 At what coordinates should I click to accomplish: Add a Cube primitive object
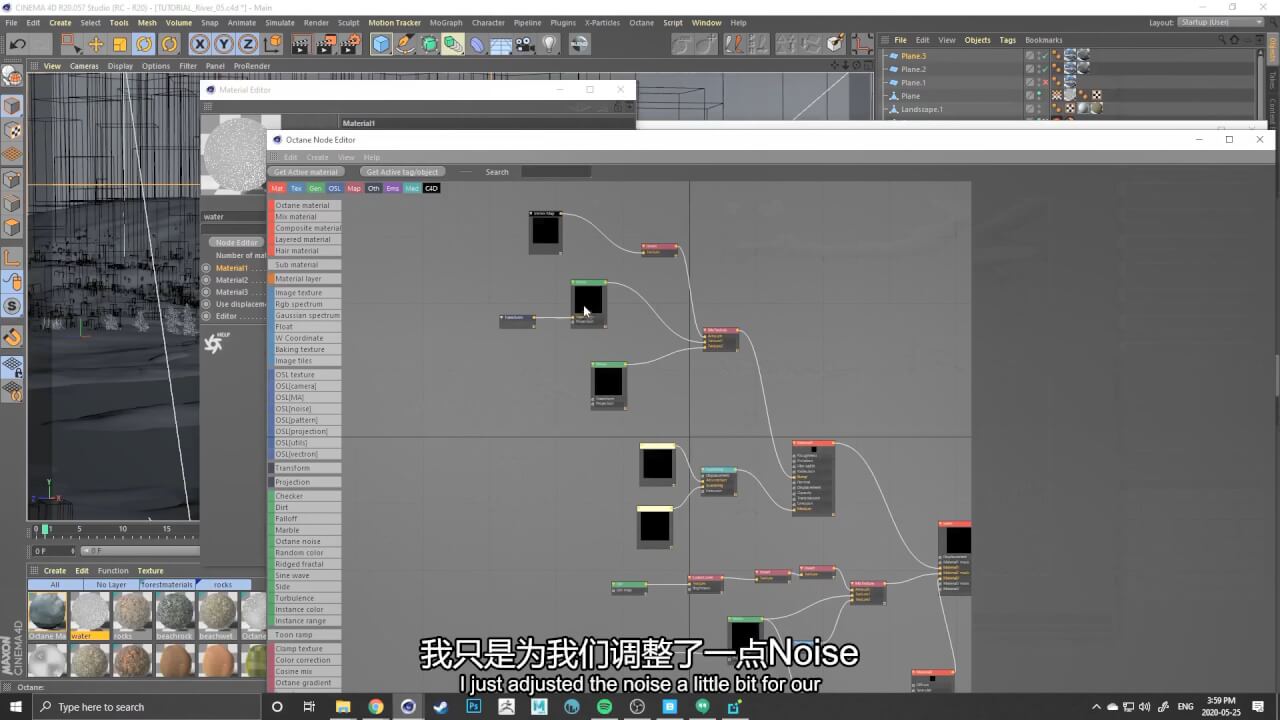(381, 44)
